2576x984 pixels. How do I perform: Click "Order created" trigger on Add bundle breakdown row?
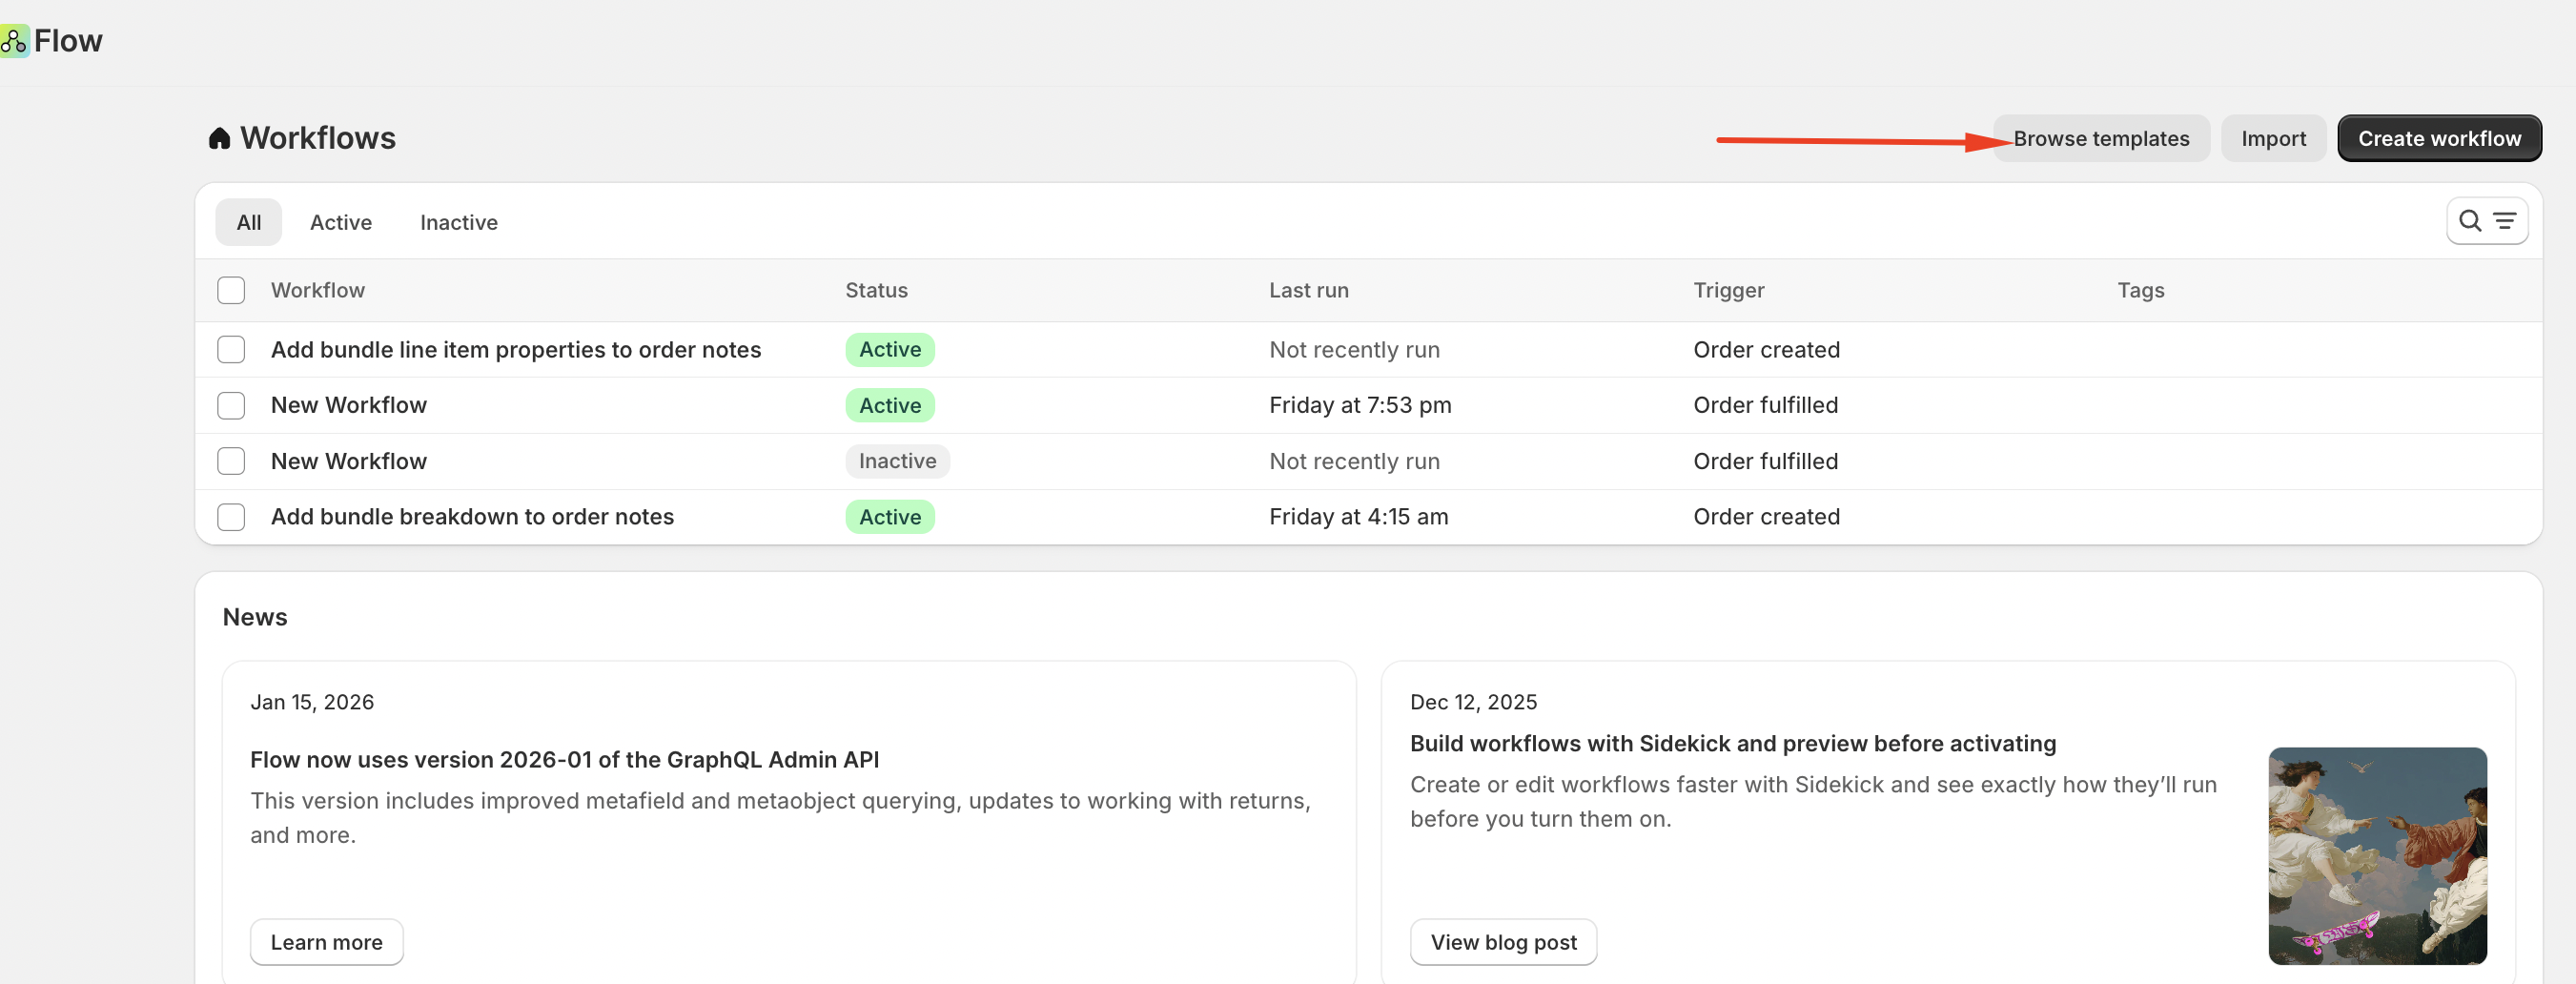pos(1766,517)
